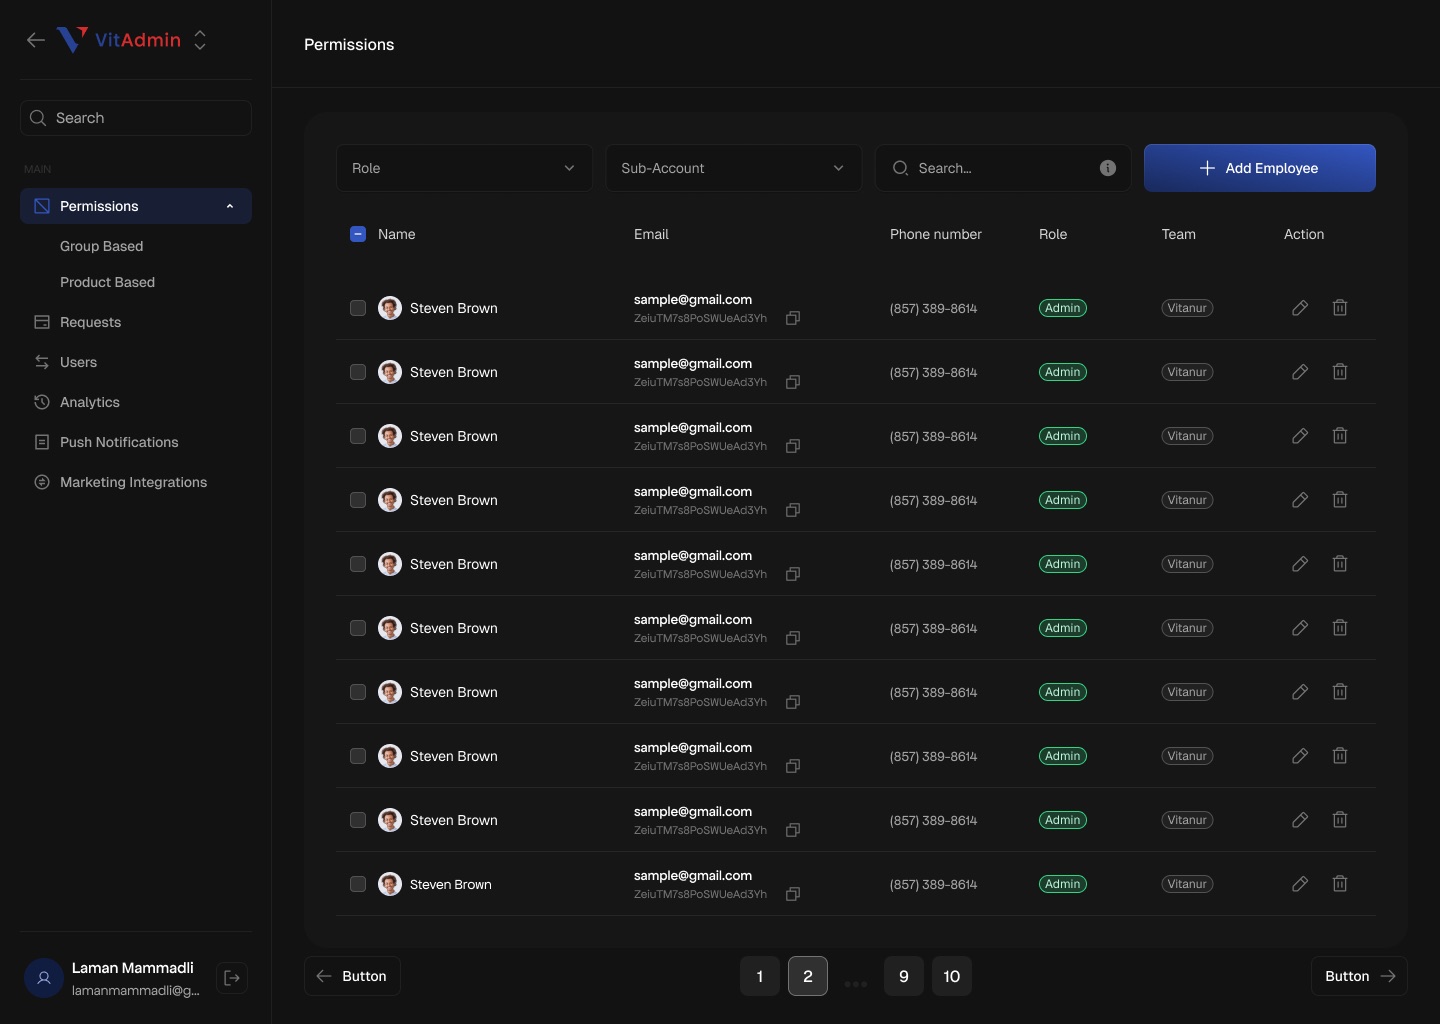The height and width of the screenshot is (1024, 1440).
Task: Open Analytics in the sidebar
Action: pos(136,402)
